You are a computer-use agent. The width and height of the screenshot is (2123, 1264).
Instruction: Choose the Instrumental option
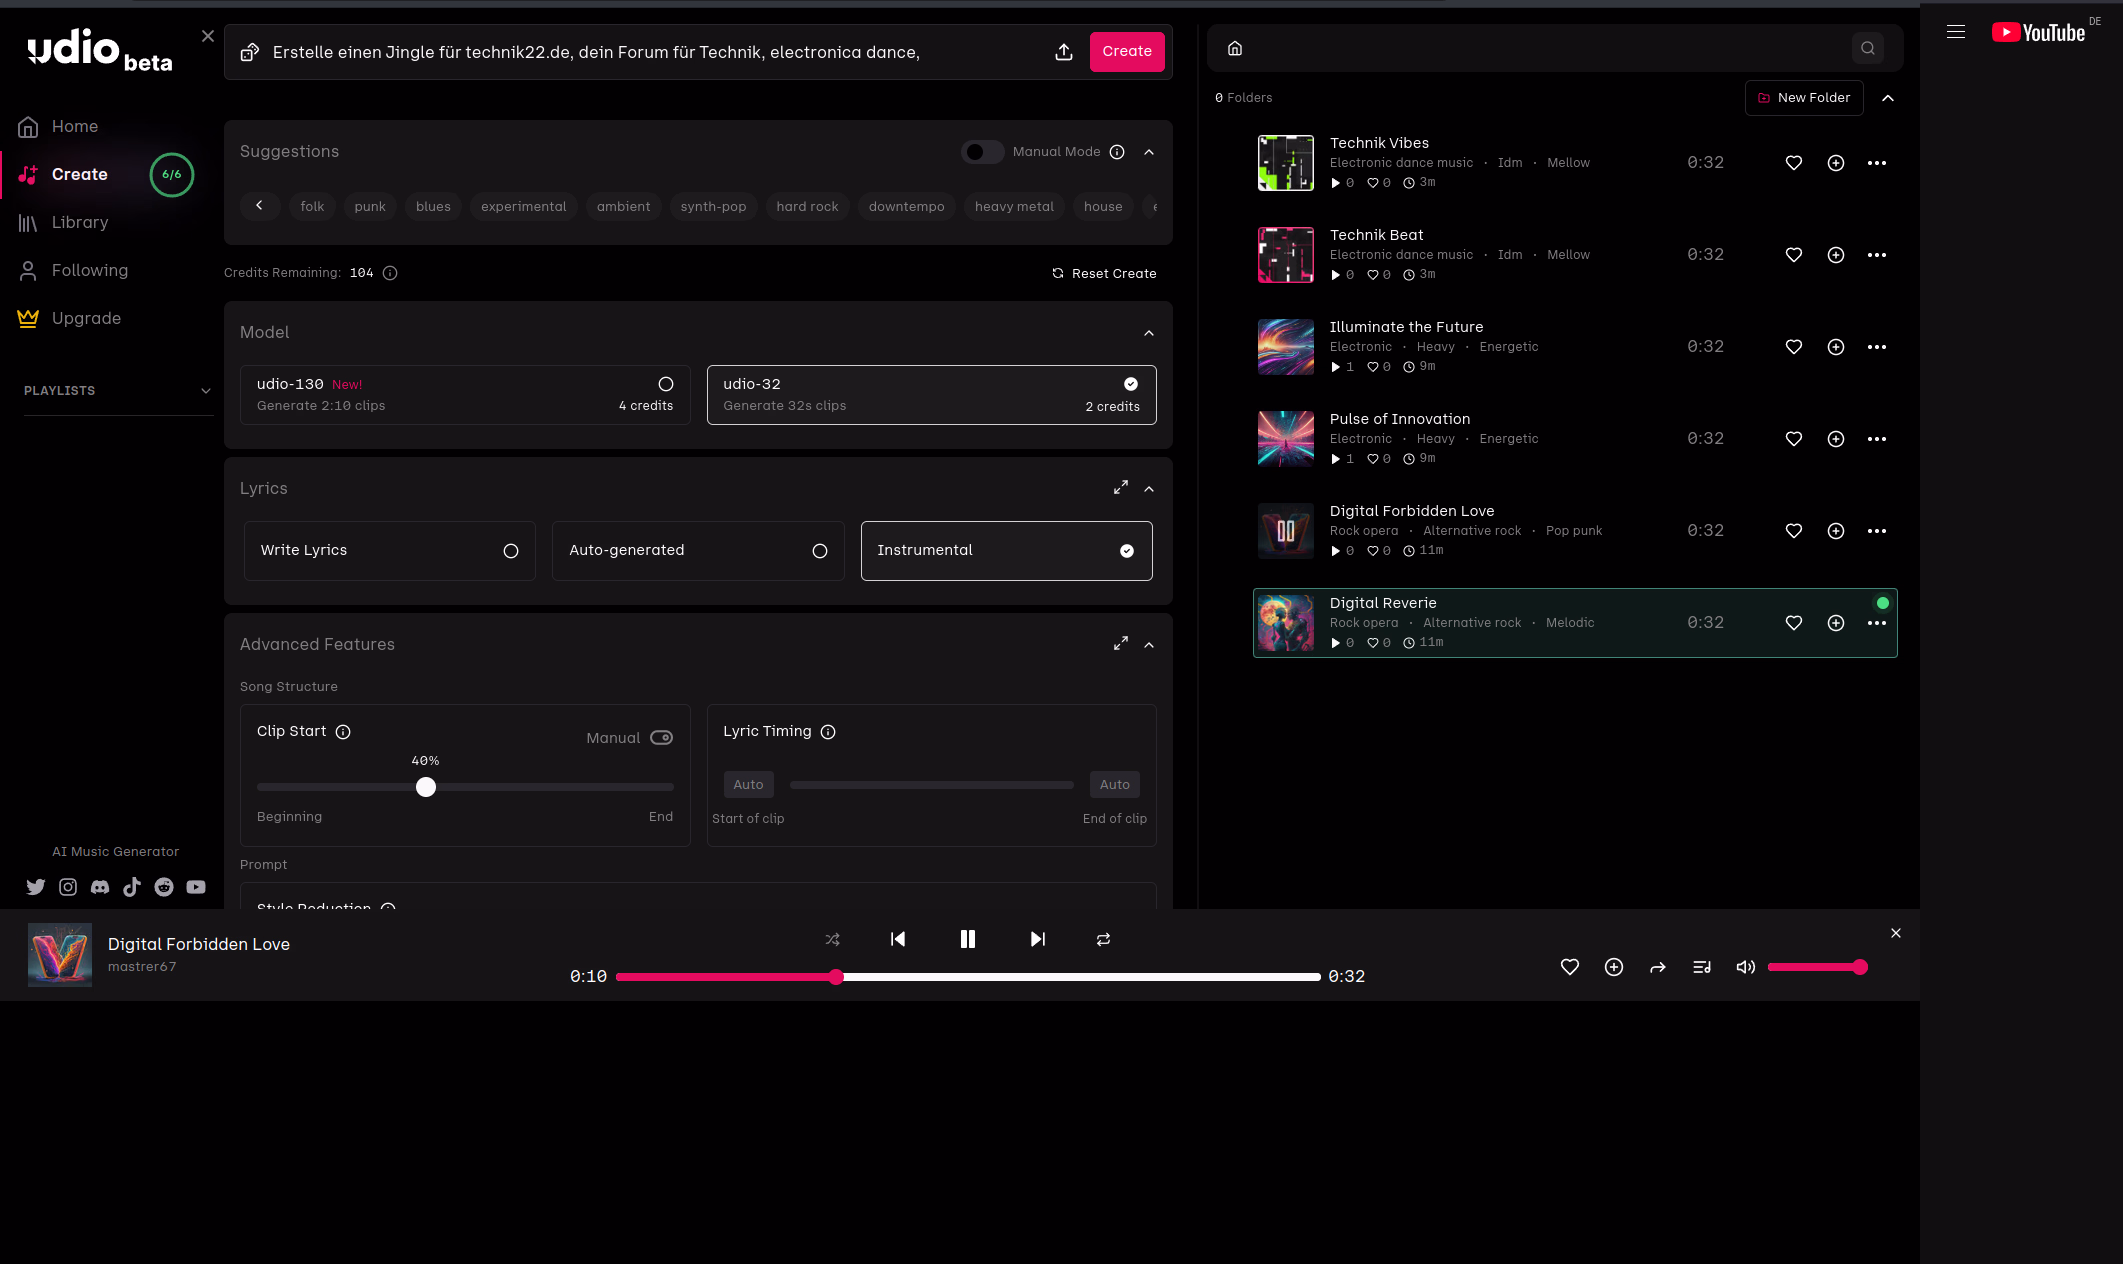tap(1006, 551)
